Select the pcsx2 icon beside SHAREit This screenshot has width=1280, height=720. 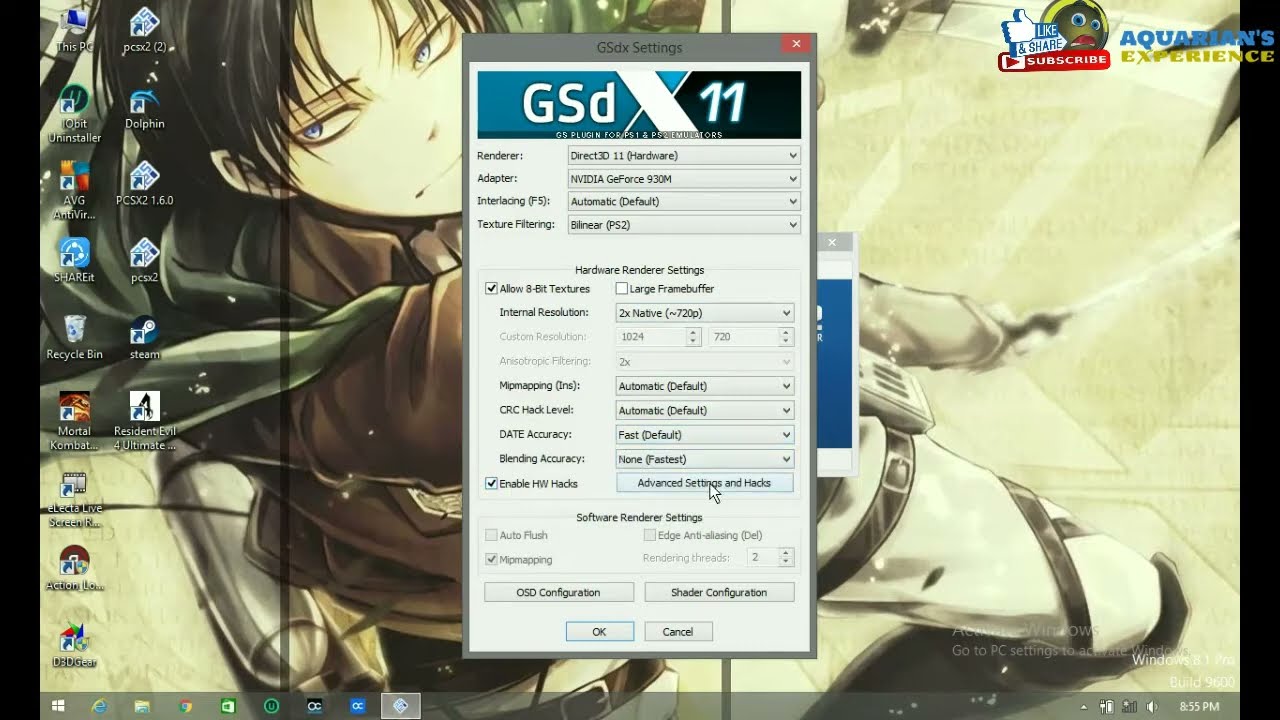point(145,260)
